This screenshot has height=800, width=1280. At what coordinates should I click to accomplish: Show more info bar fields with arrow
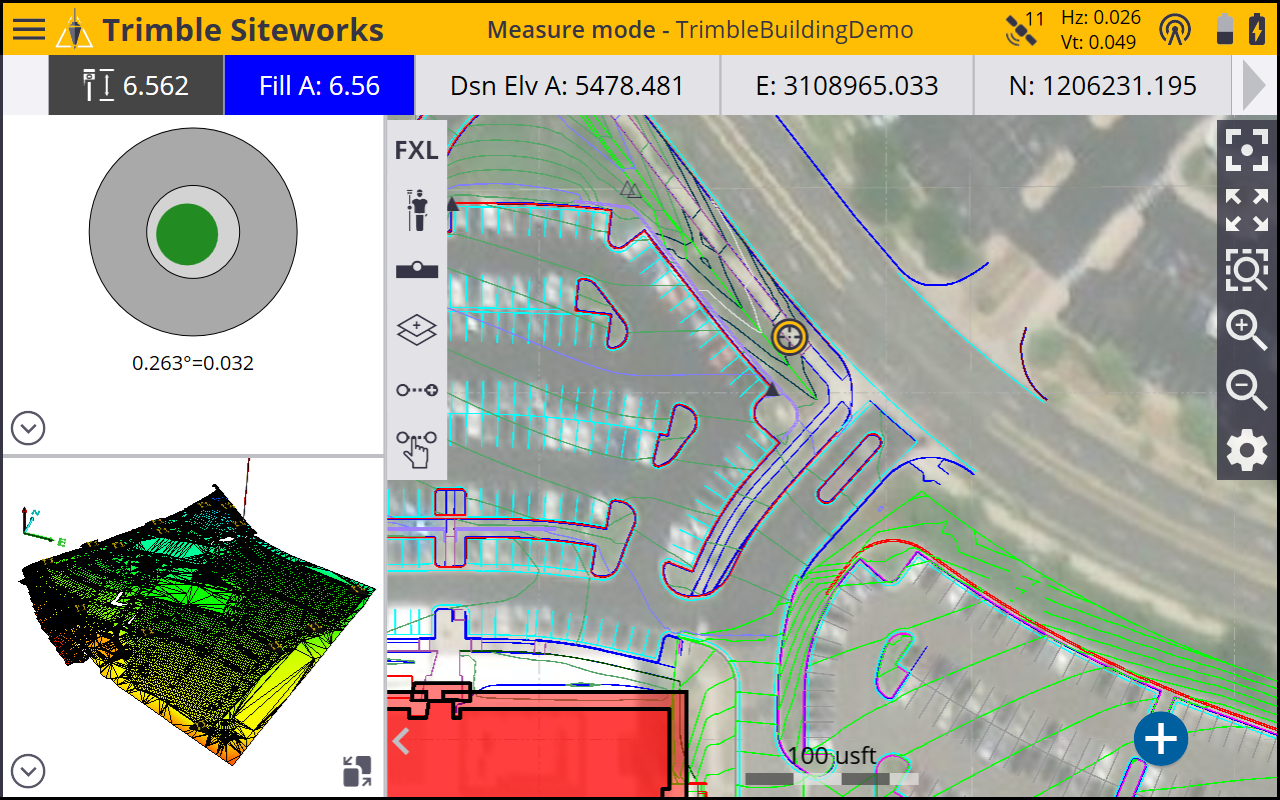pos(1254,86)
